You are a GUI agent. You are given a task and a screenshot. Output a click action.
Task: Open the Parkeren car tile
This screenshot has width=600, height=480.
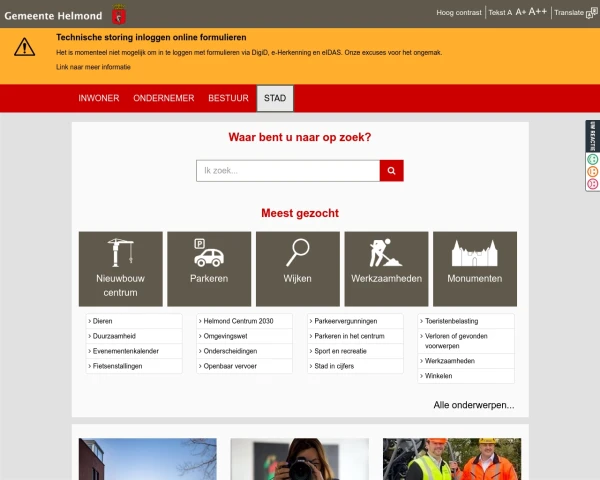pyautogui.click(x=209, y=269)
